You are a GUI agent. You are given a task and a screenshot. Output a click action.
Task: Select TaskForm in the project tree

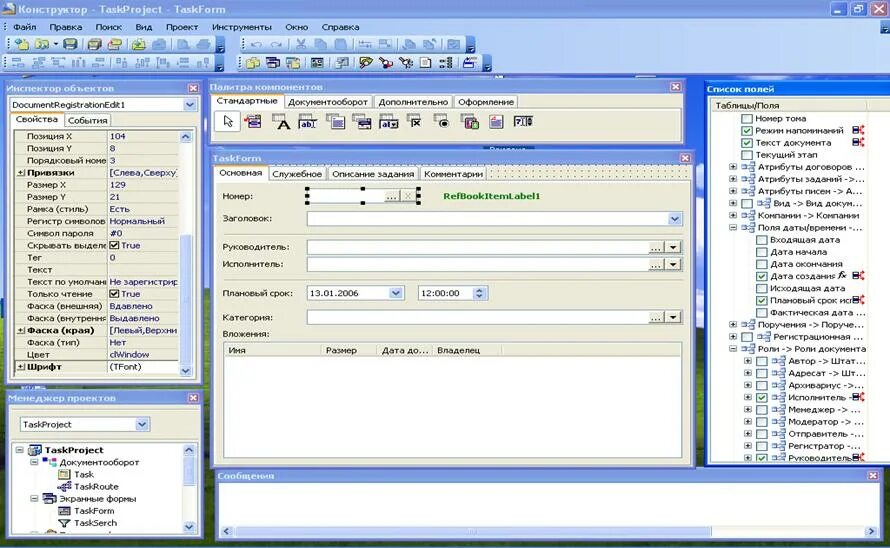[x=94, y=511]
